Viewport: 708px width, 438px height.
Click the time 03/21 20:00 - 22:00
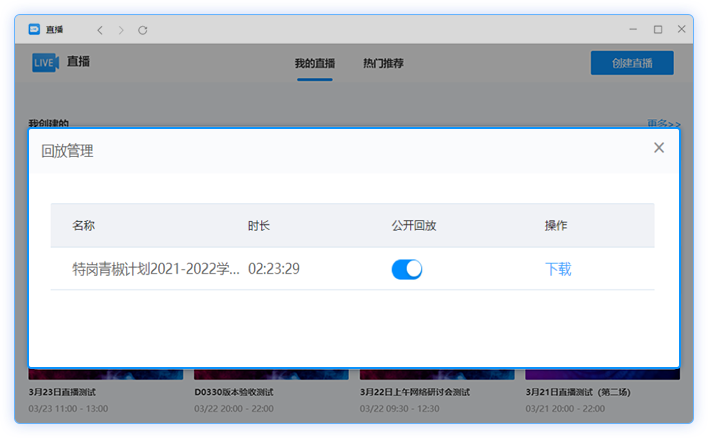[x=565, y=409]
